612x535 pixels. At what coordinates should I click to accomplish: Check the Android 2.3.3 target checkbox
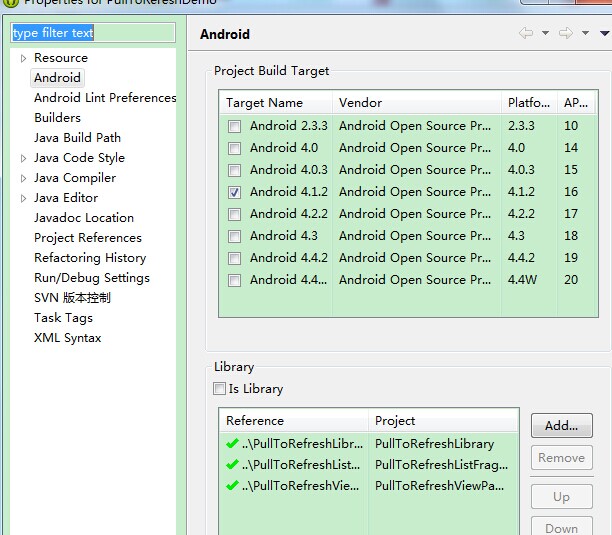(x=235, y=126)
